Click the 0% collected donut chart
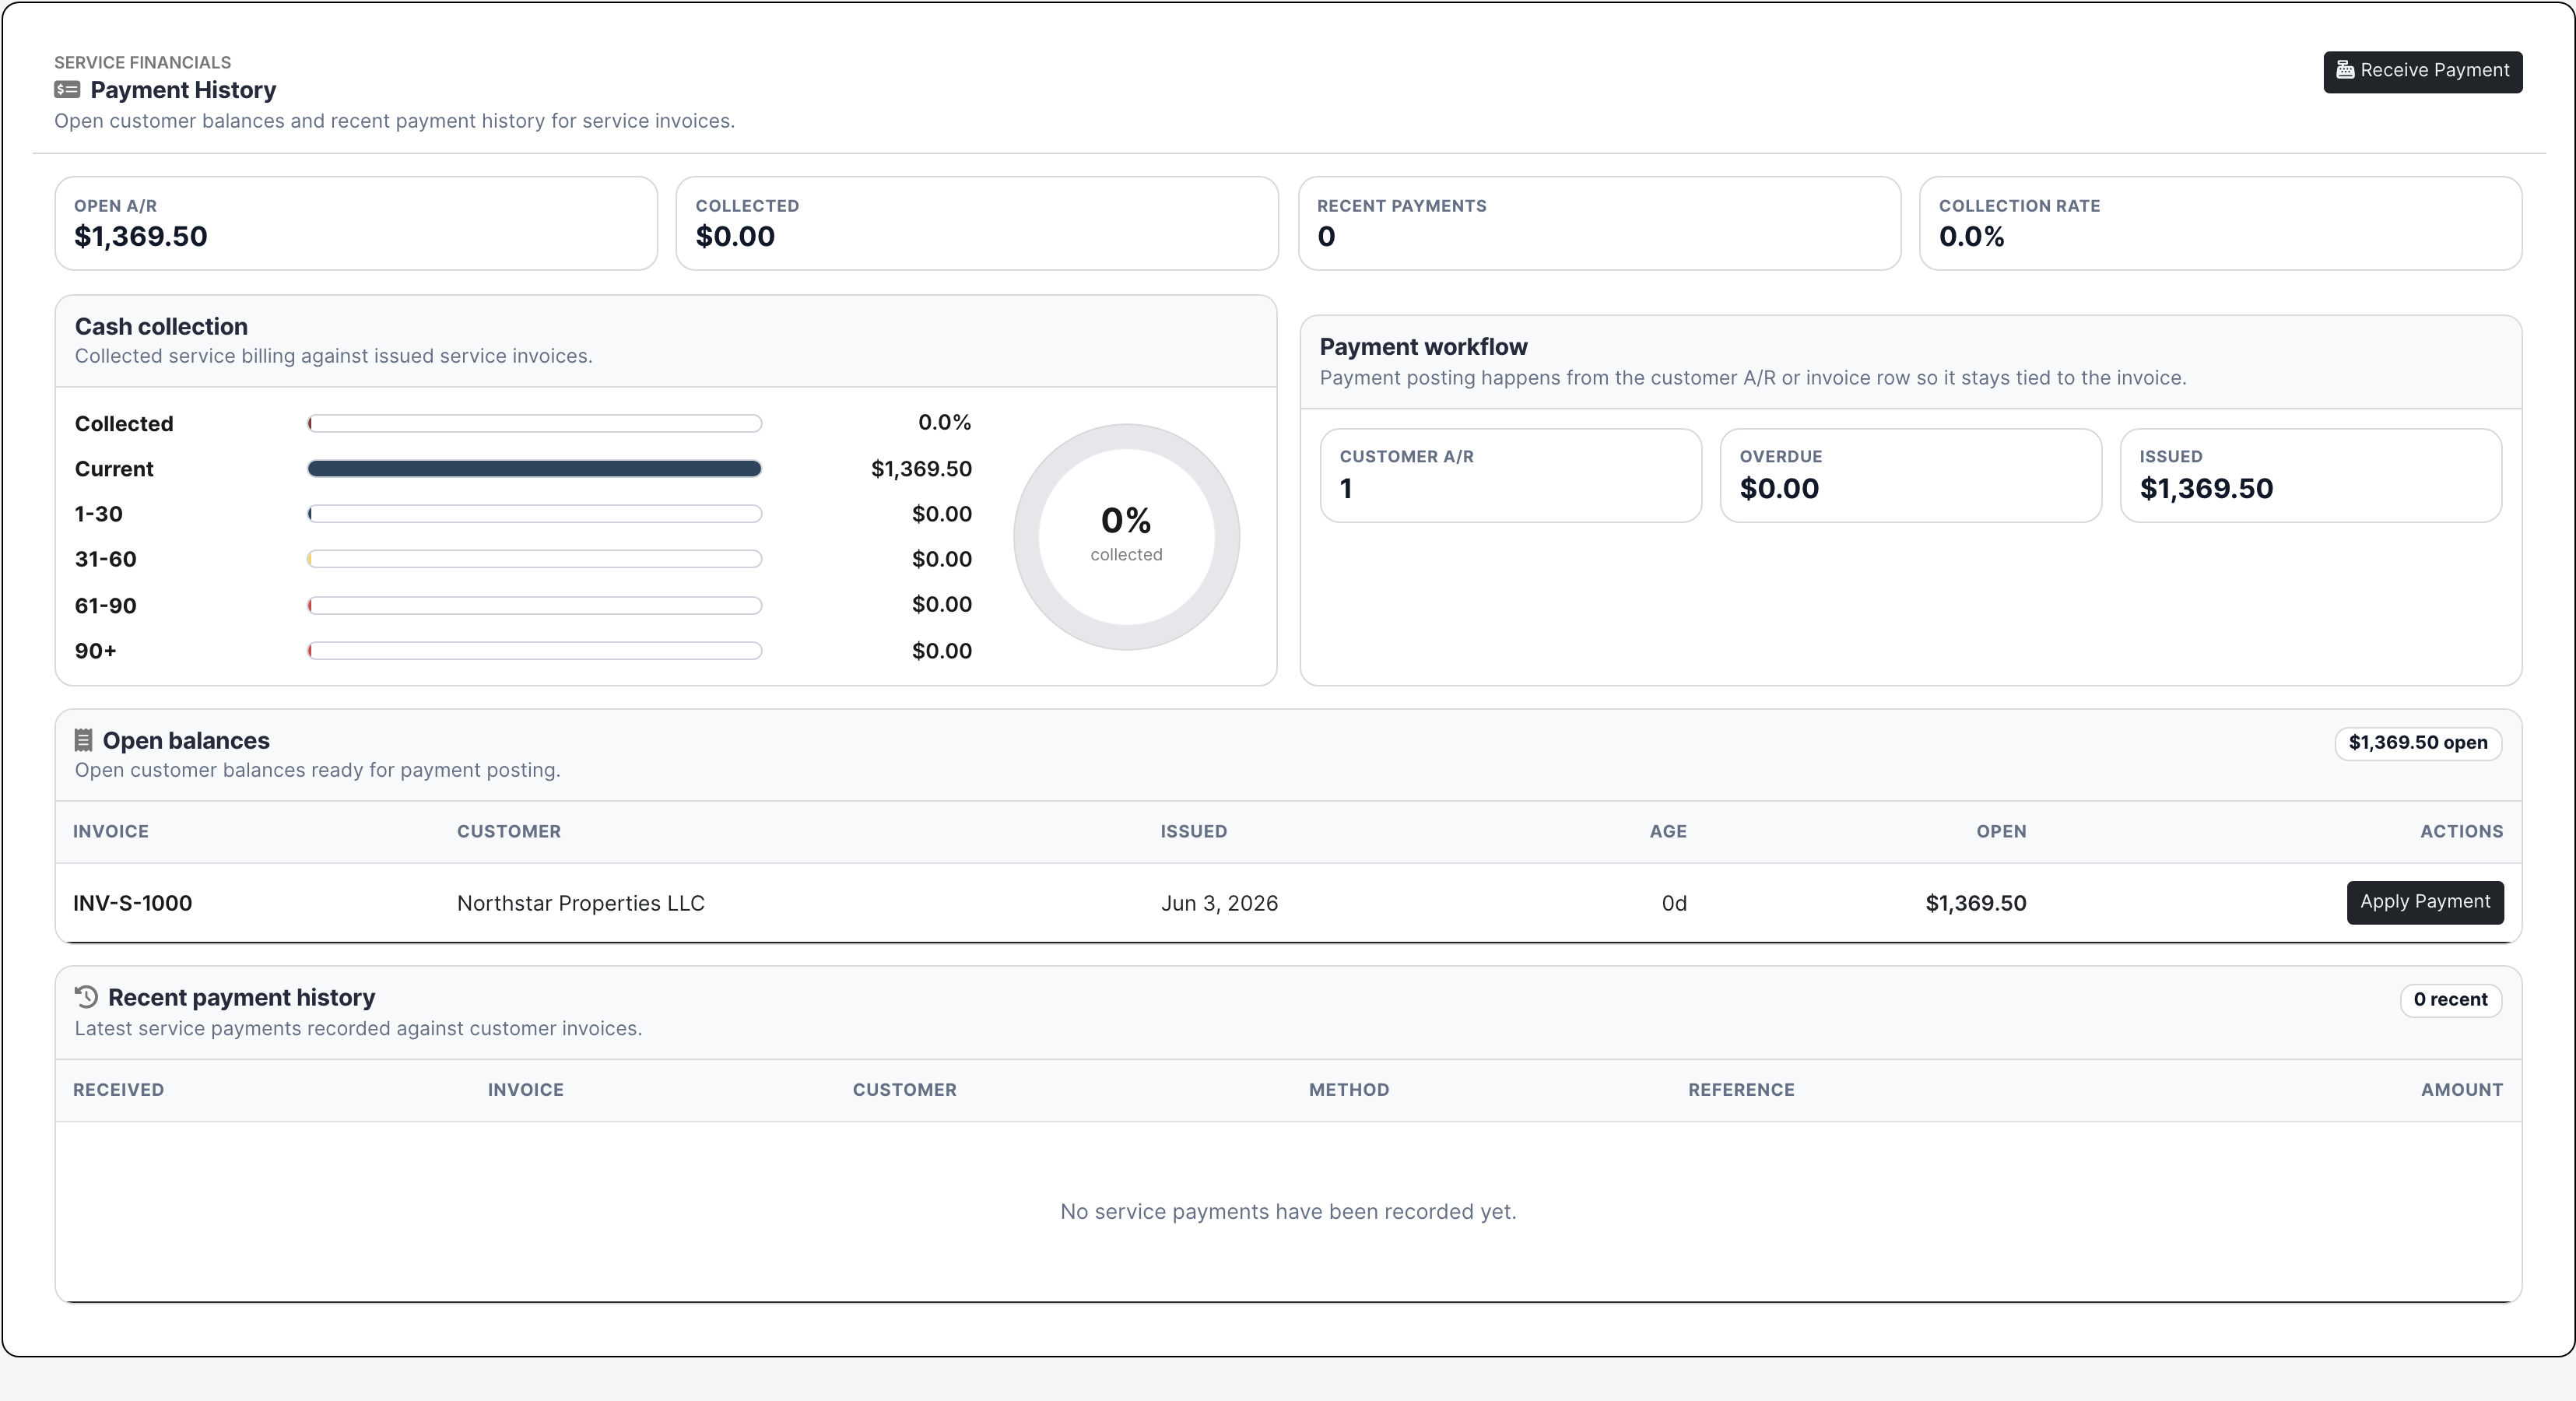The height and width of the screenshot is (1401, 2576). (x=1126, y=537)
